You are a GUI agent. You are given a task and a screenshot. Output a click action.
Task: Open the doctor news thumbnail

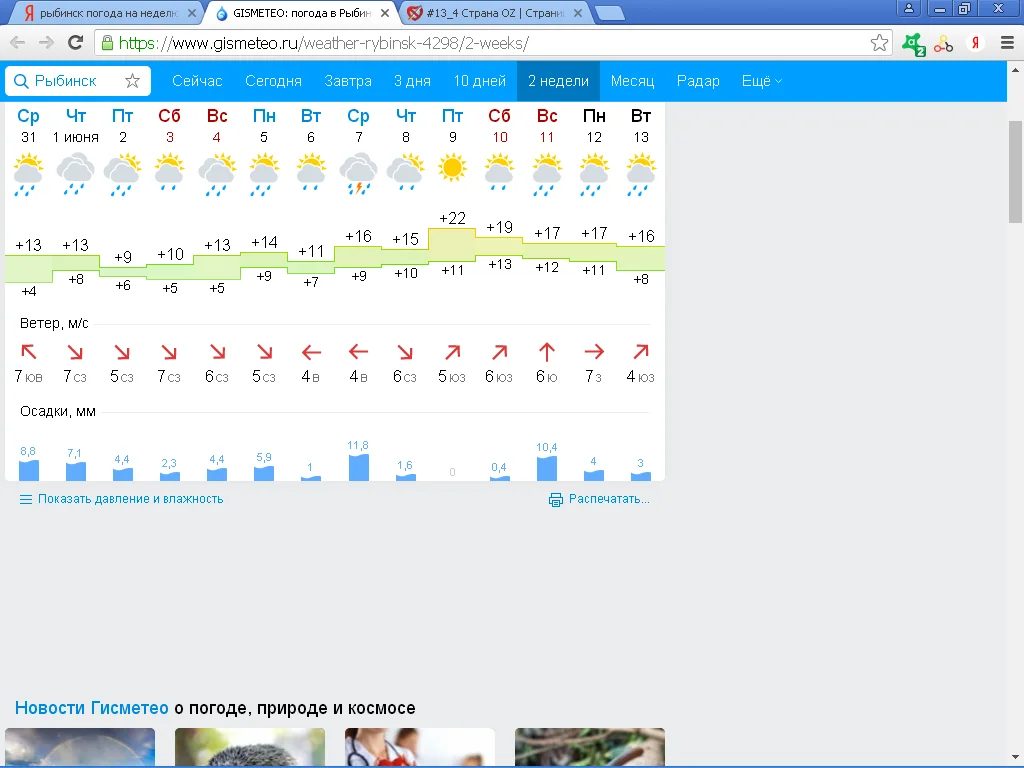click(419, 747)
